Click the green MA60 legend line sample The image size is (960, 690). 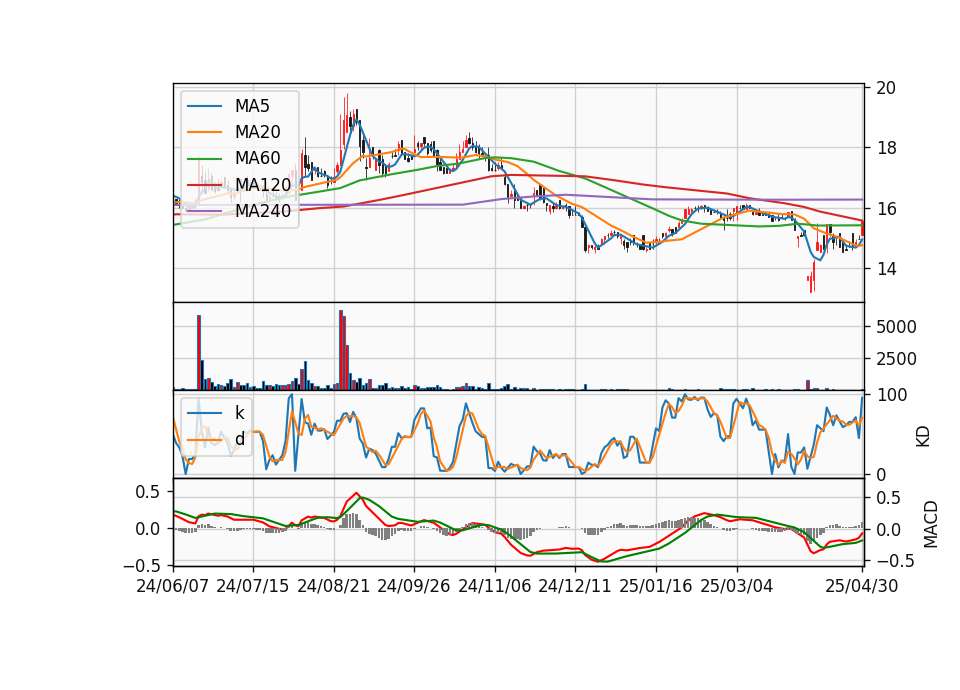coord(204,159)
